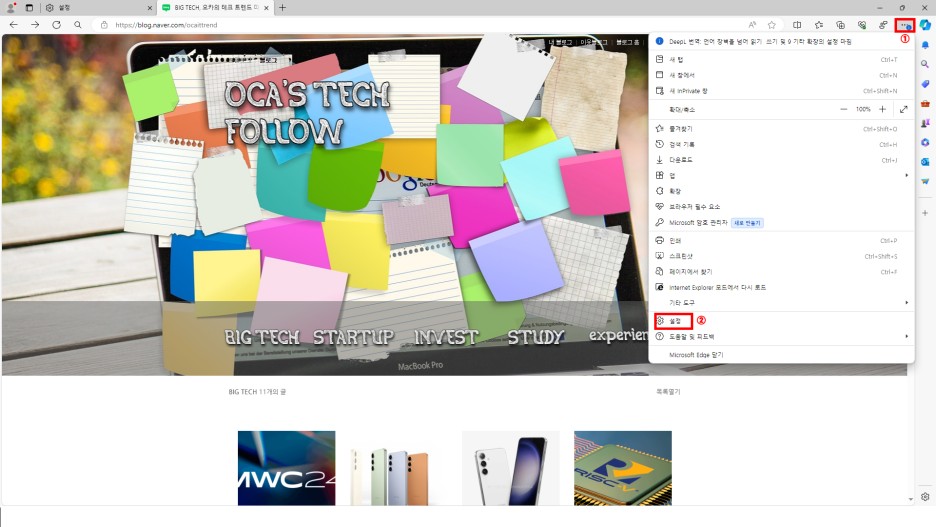Open 검색 기록 (History) from the menu
Image resolution: width=936 pixels, height=527 pixels.
click(781, 144)
